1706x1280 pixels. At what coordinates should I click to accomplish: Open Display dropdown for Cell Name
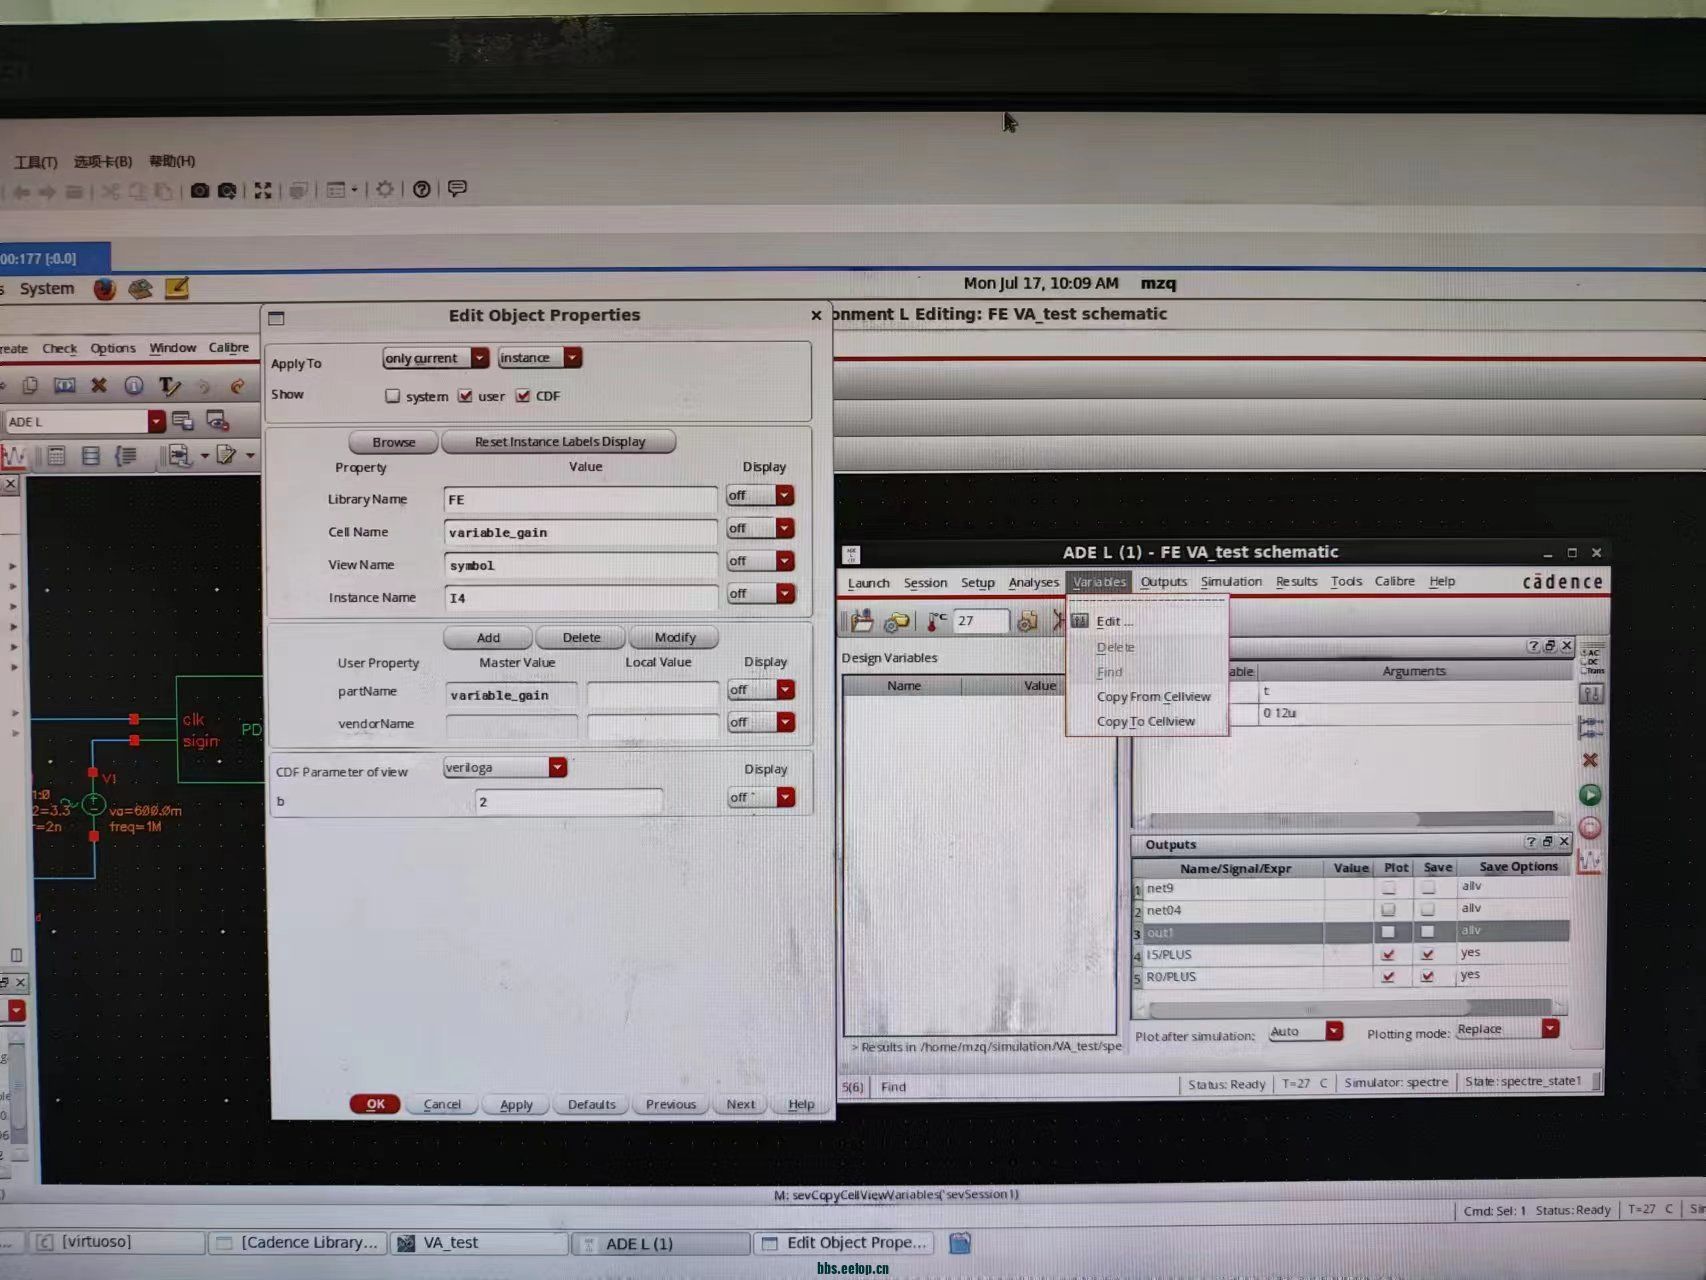[760, 528]
